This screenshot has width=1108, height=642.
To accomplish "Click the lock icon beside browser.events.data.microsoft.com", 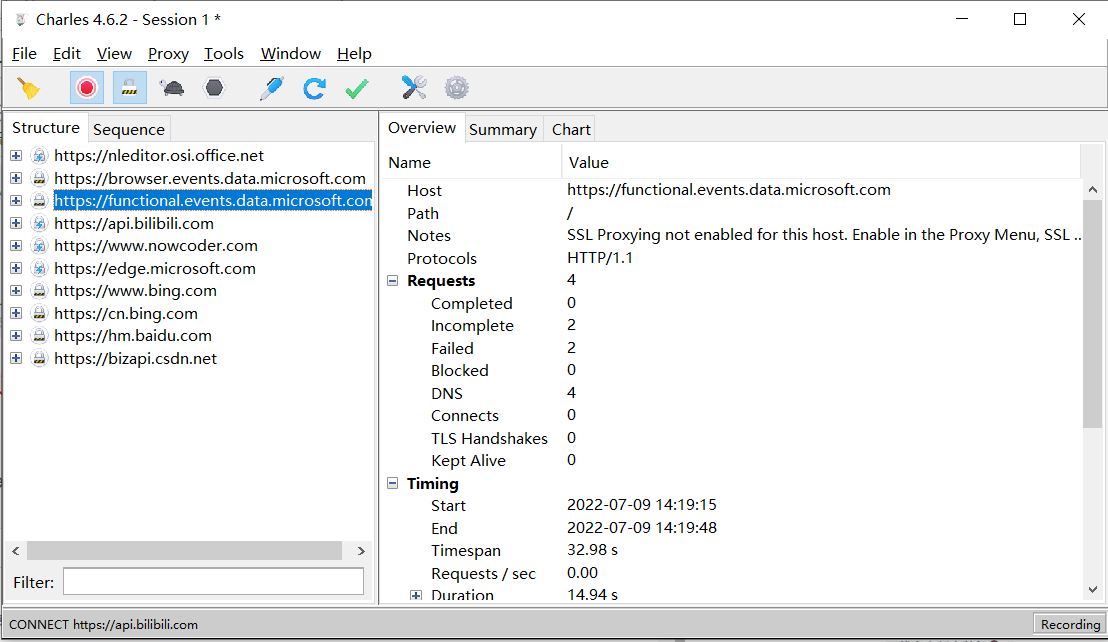I will pos(40,178).
